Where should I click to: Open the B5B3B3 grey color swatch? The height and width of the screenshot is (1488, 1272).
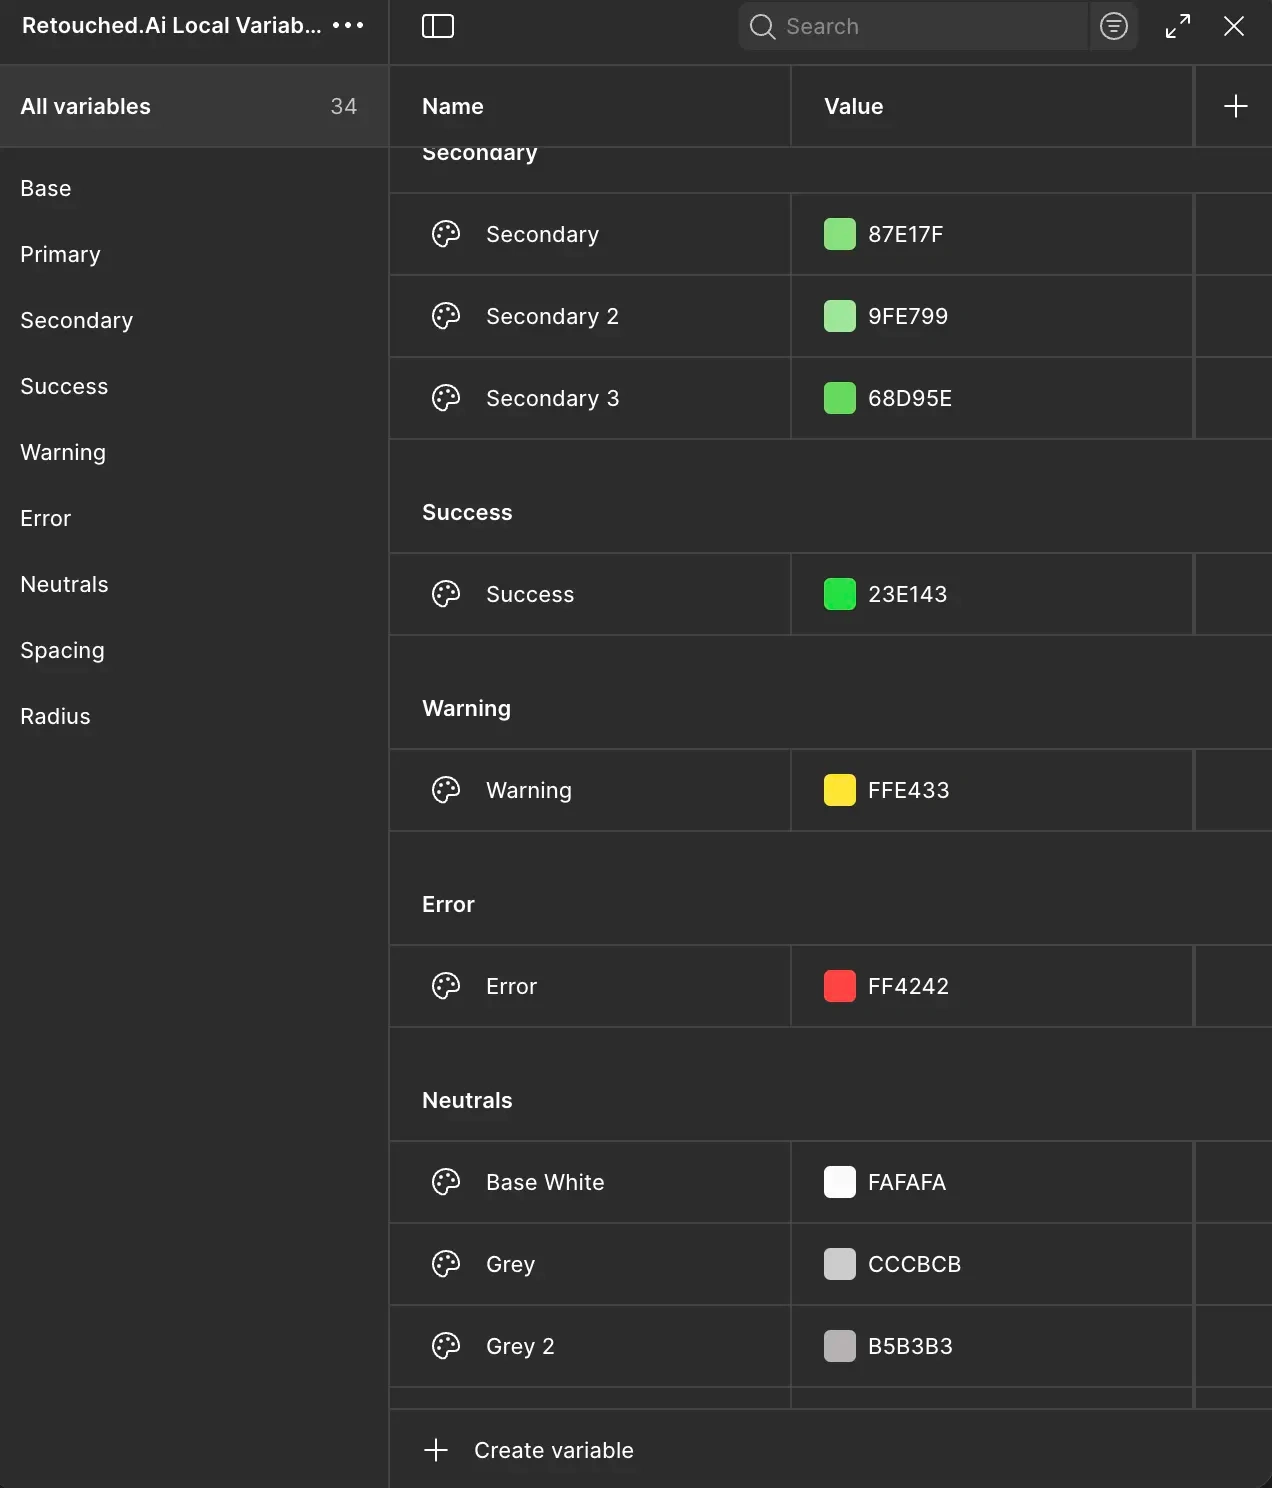840,1346
